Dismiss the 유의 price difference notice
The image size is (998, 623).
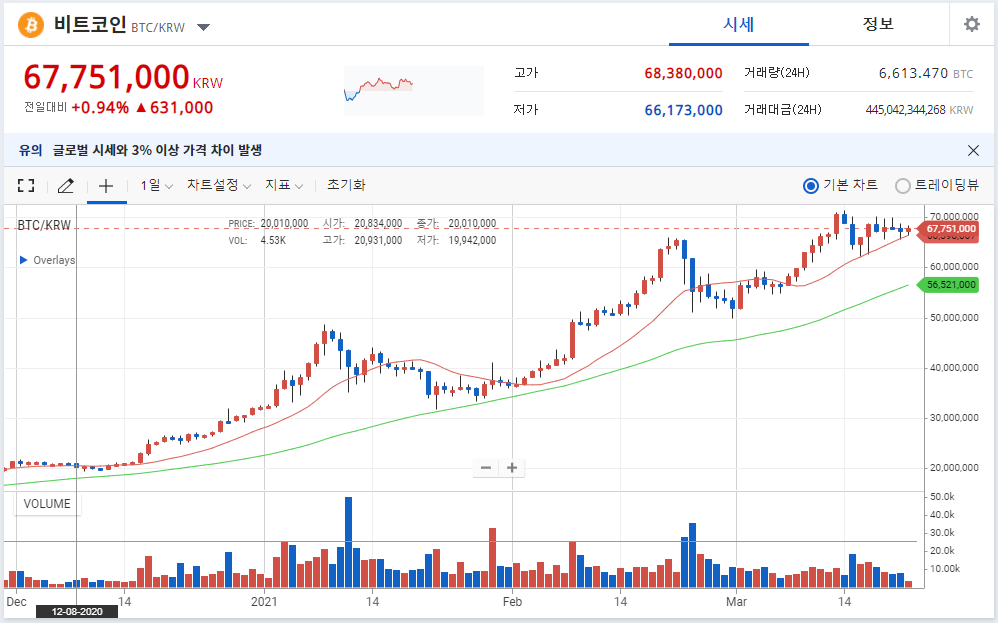click(973, 150)
